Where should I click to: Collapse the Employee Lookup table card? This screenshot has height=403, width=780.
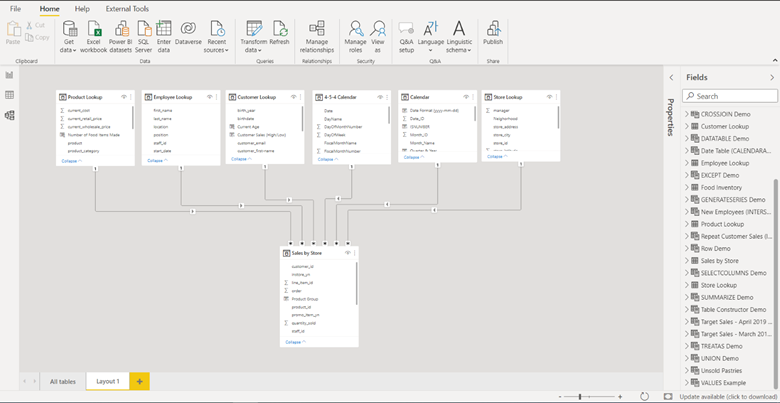[x=158, y=161]
